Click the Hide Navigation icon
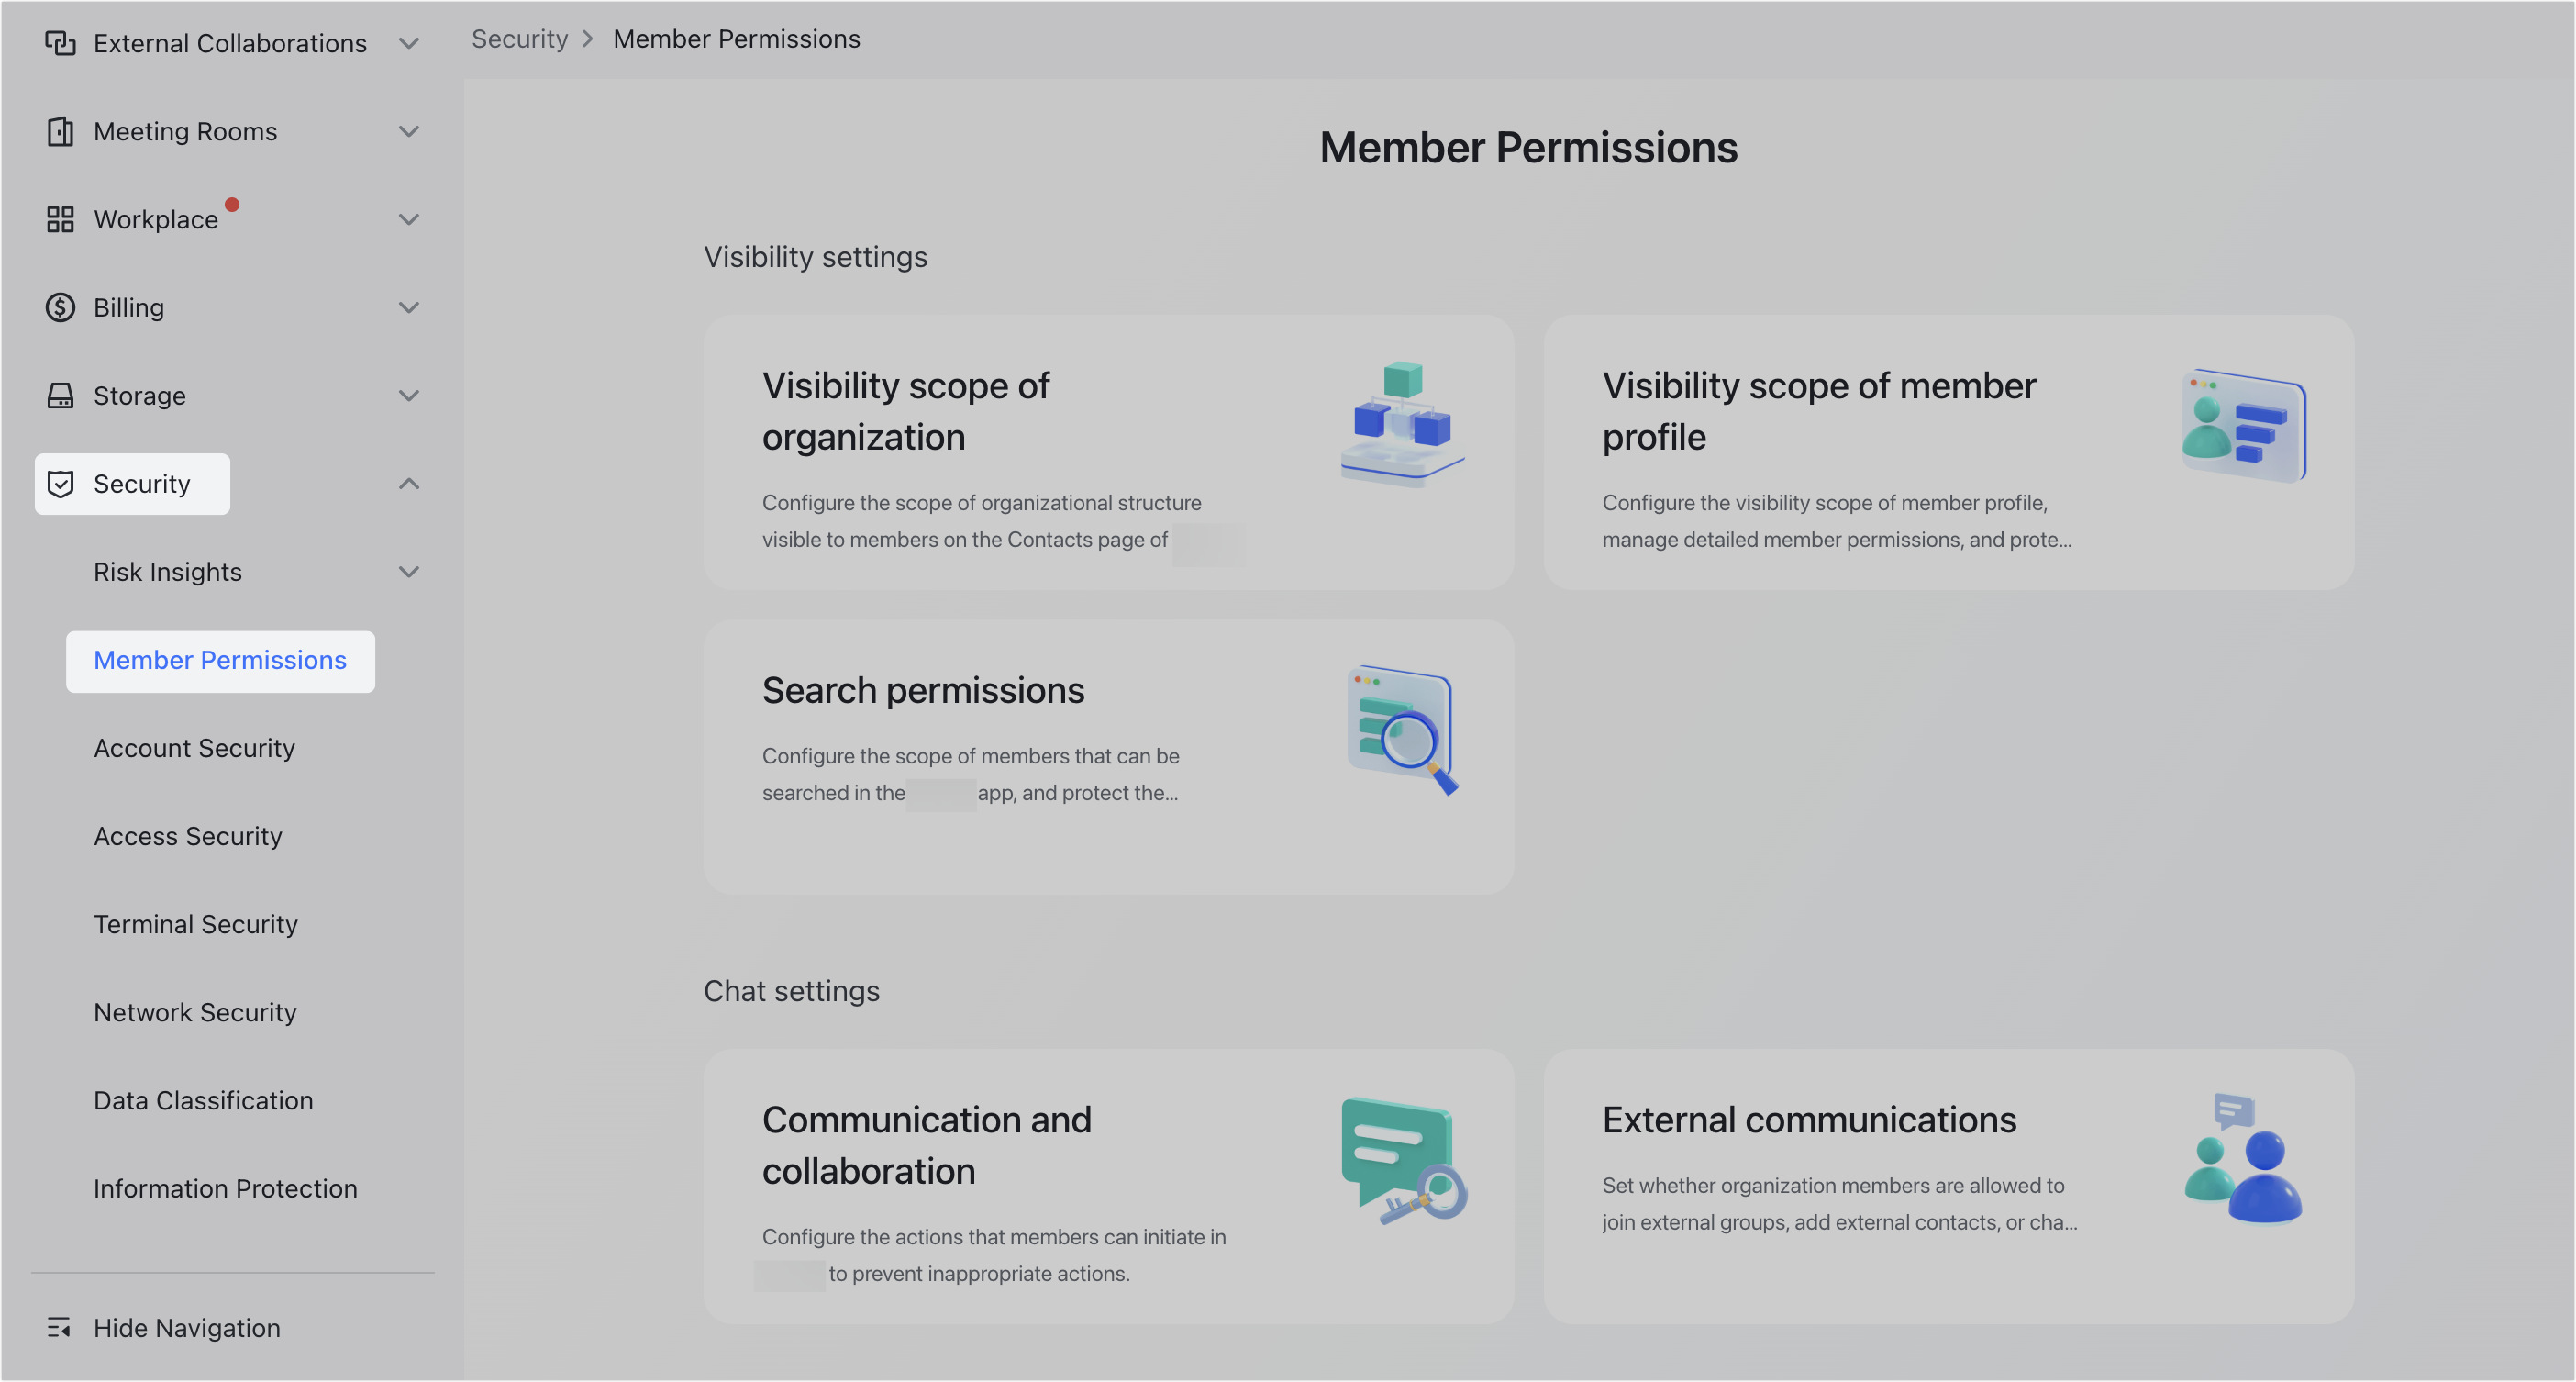Screen dimensions: 2576x1382 [x=59, y=1328]
